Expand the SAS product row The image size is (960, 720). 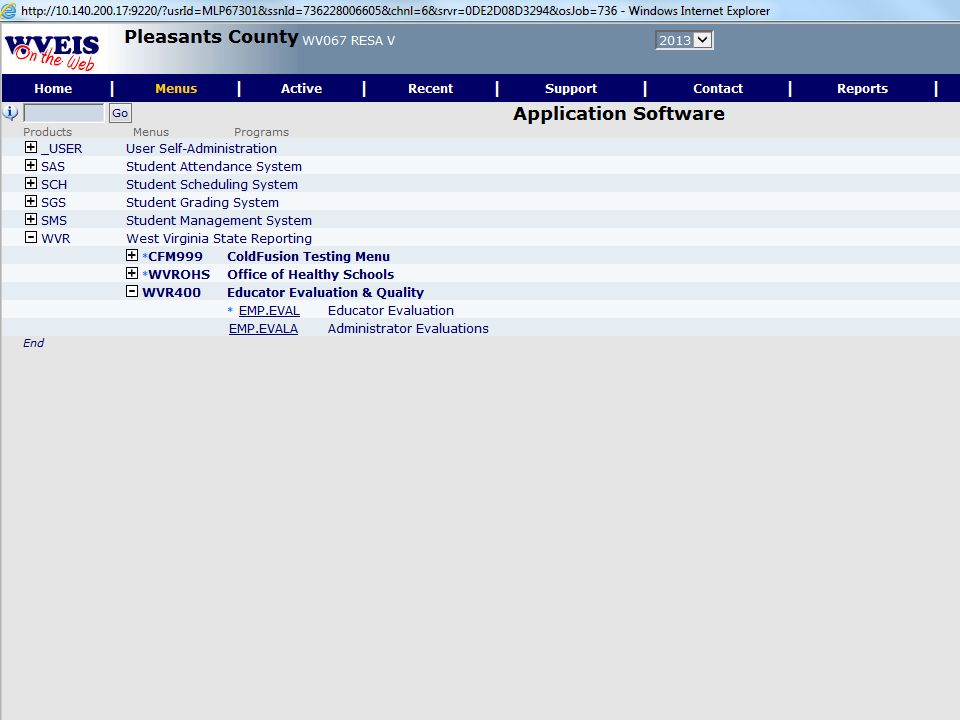click(31, 165)
